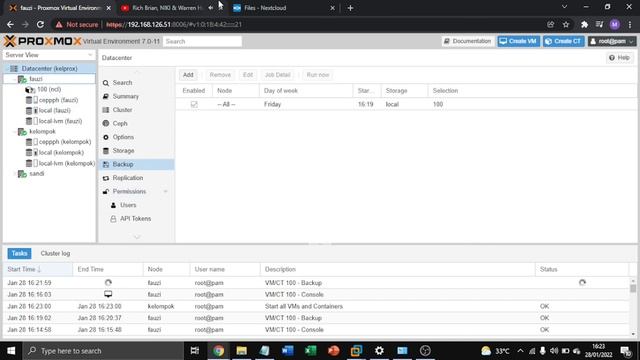Sort tasks by End Time column
Image resolution: width=640 pixels, height=360 pixels.
point(108,269)
